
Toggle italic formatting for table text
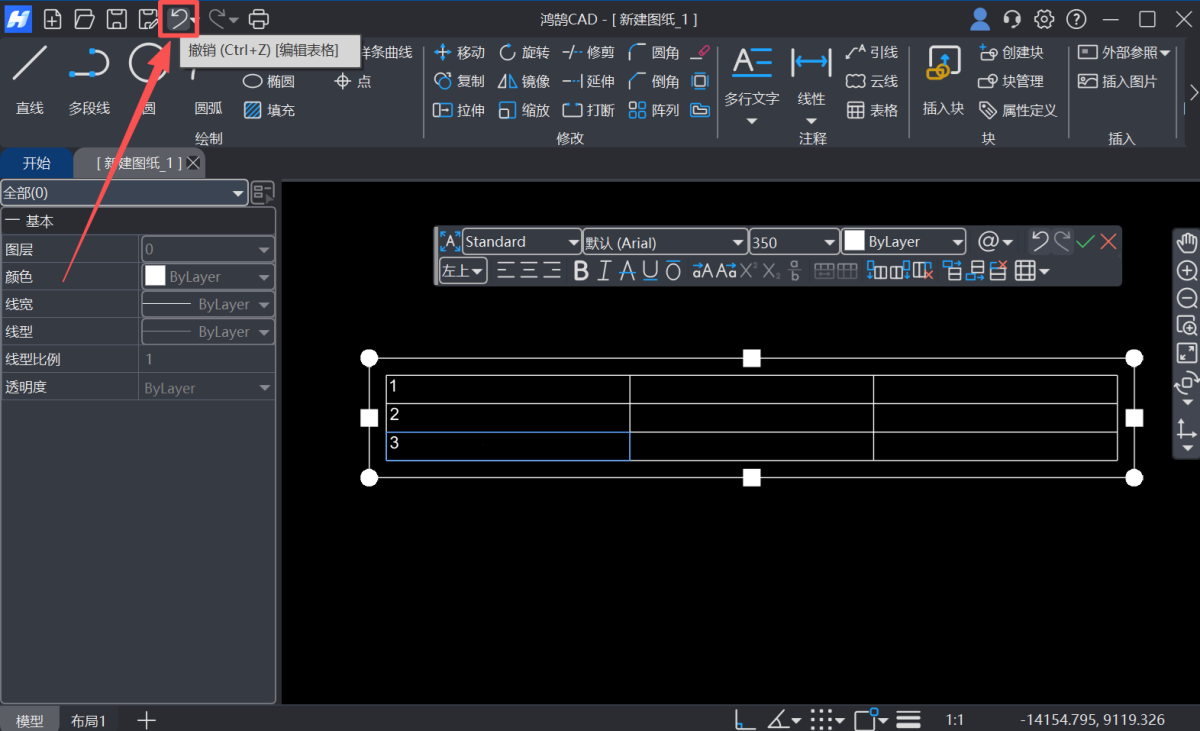[604, 270]
